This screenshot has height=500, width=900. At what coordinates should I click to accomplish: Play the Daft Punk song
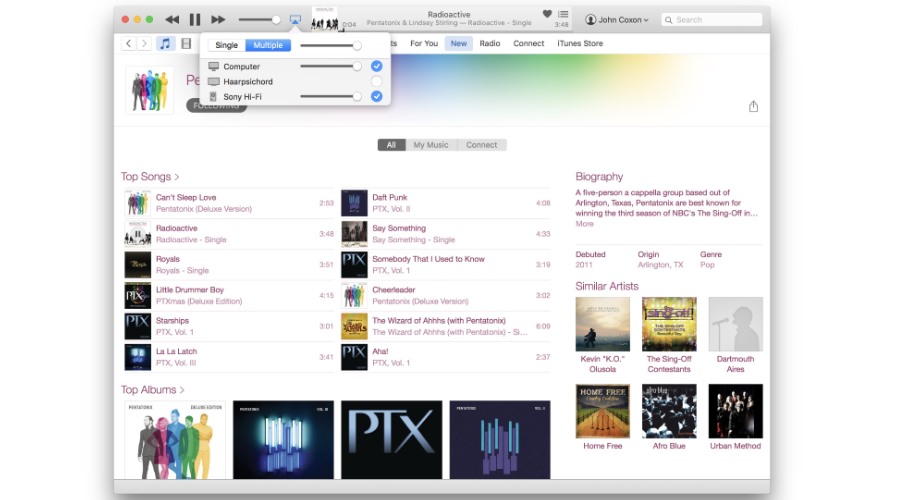pyautogui.click(x=446, y=203)
